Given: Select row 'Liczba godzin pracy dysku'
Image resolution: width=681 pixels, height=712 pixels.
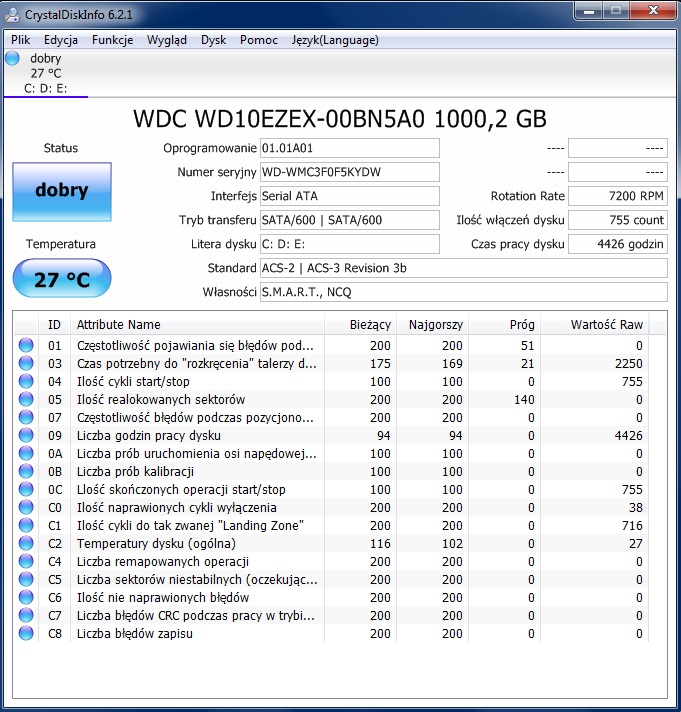Looking at the screenshot, I should pyautogui.click(x=331, y=435).
